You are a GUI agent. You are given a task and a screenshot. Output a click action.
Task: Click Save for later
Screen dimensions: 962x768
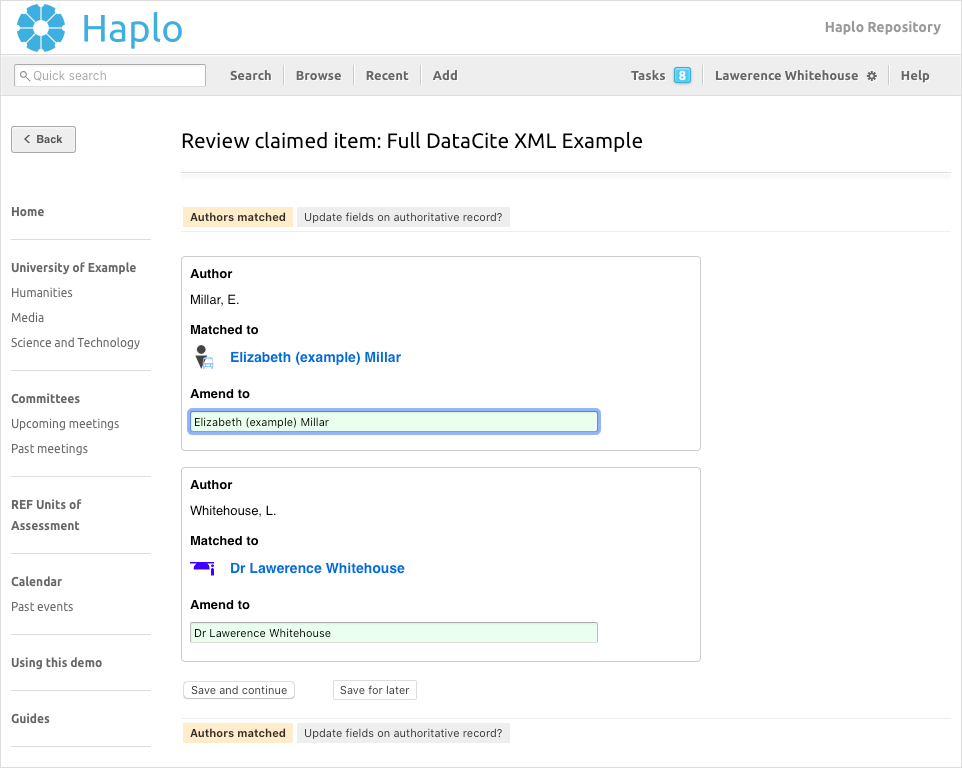click(374, 690)
